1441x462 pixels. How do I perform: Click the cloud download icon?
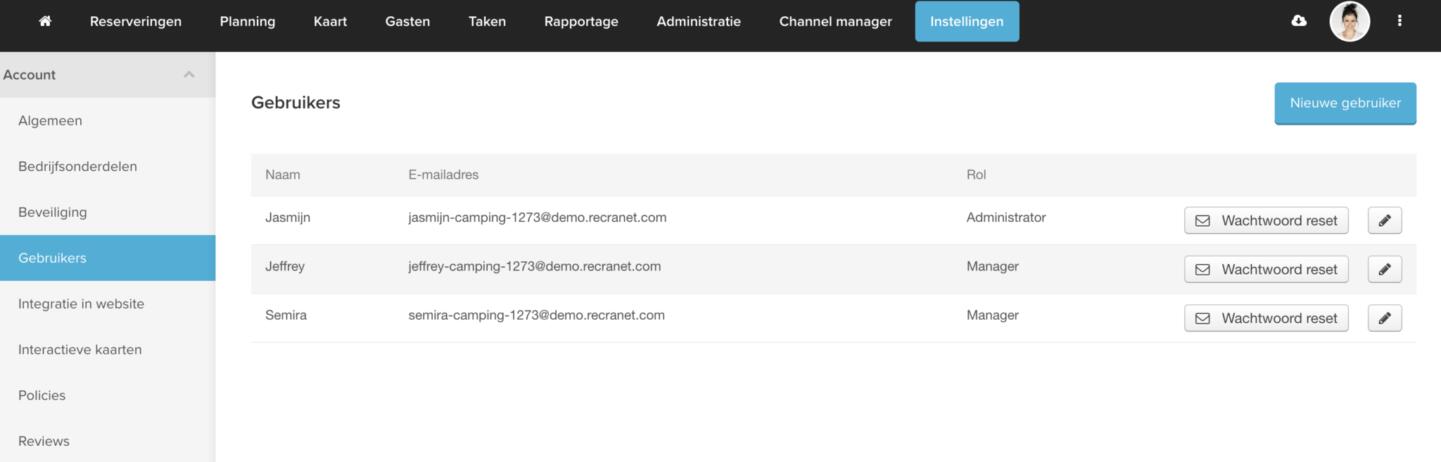[1299, 21]
